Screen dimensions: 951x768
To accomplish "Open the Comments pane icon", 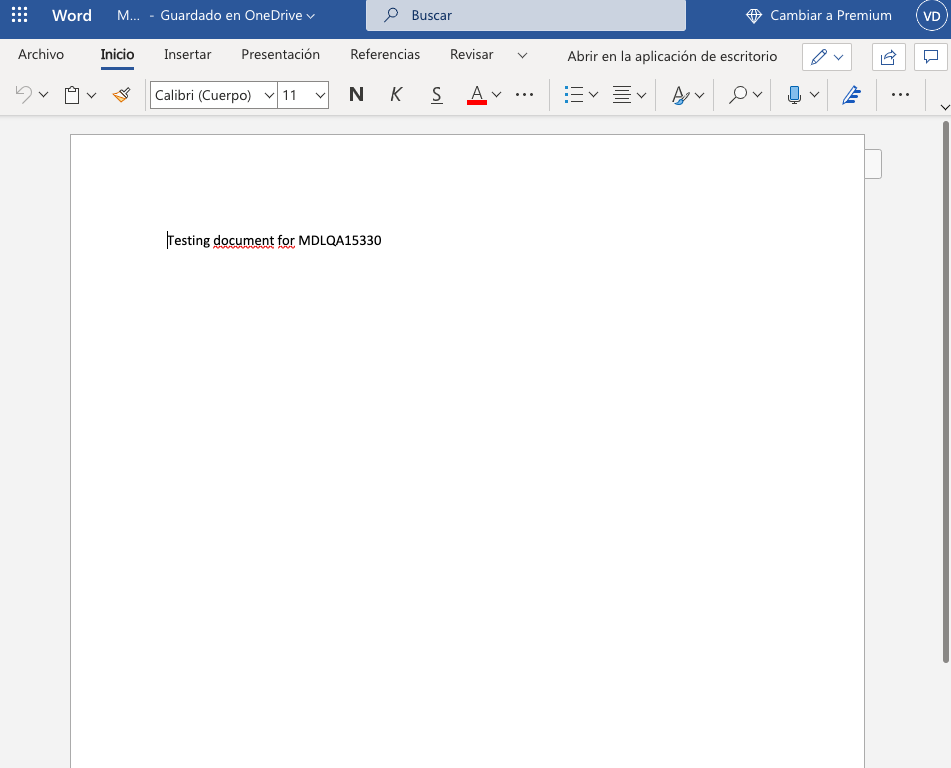I will (x=931, y=57).
